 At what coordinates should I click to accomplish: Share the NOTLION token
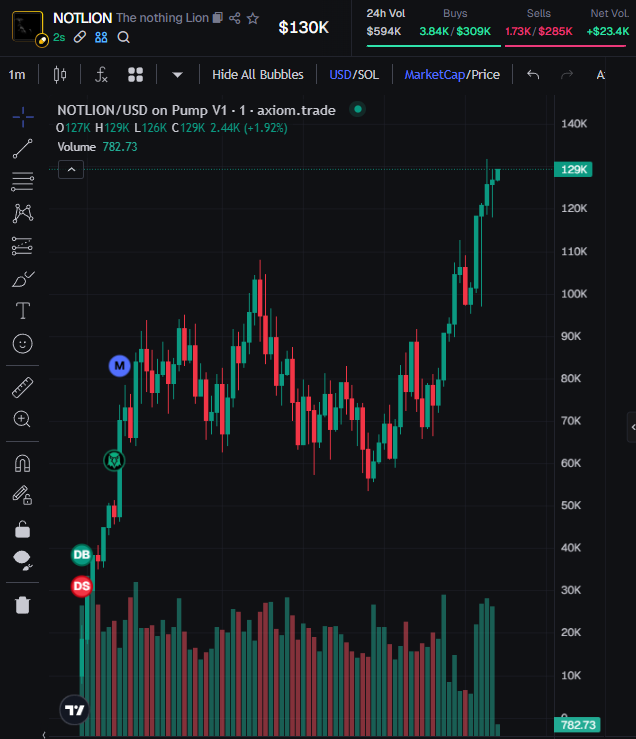tap(235, 18)
